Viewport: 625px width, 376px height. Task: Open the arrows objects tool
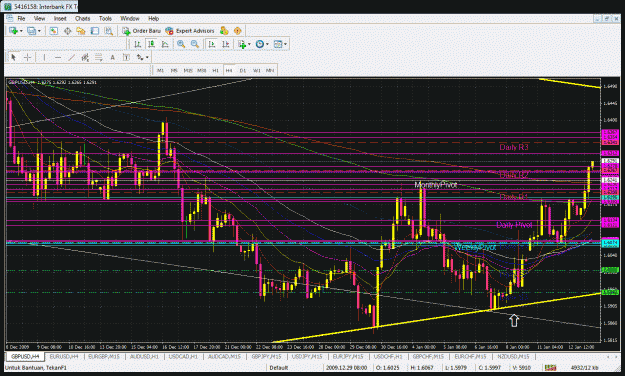click(140, 57)
